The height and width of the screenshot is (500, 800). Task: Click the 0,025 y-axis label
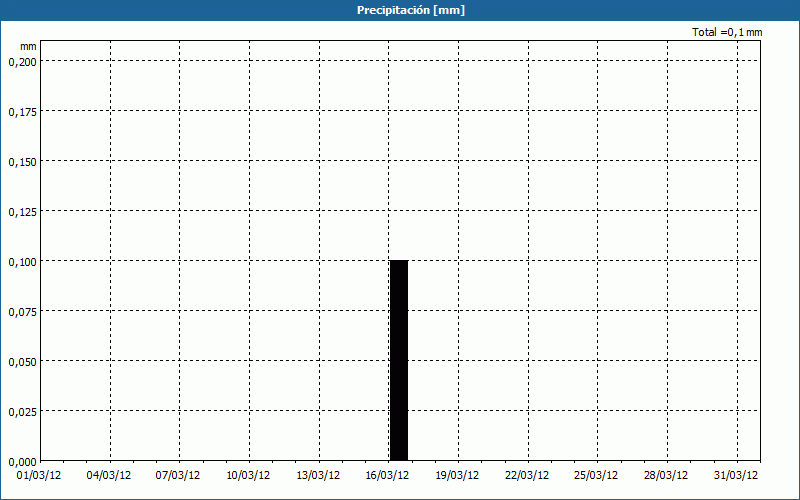22,412
